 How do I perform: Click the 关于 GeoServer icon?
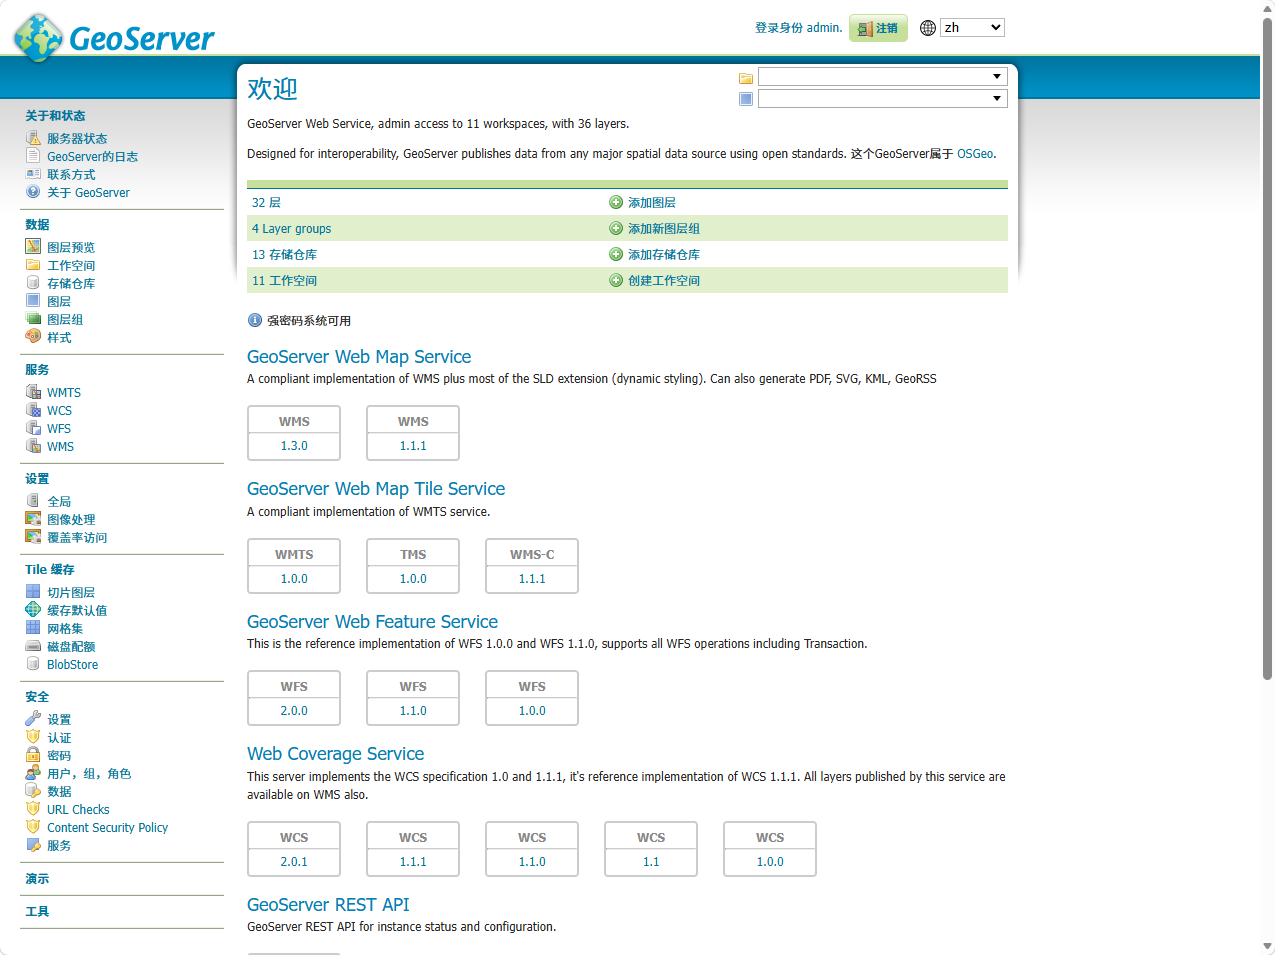click(x=33, y=192)
